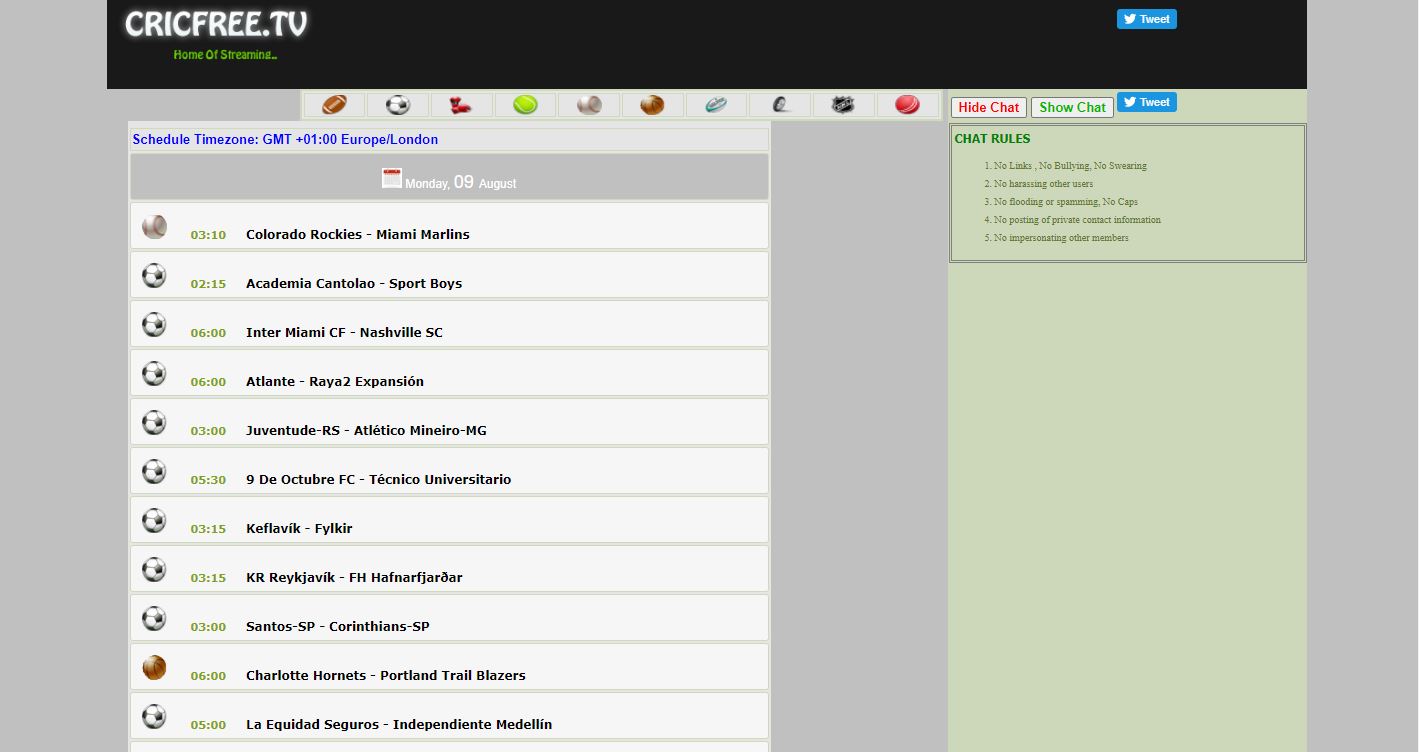Image resolution: width=1419 pixels, height=752 pixels.
Task: Click the Tweet button beside Show Chat
Action: tap(1147, 102)
